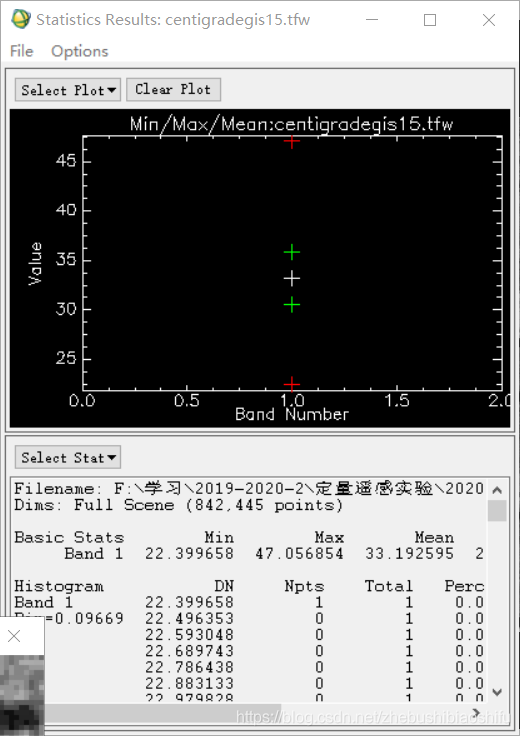Click the lower green standard deviation marker

coord(291,305)
